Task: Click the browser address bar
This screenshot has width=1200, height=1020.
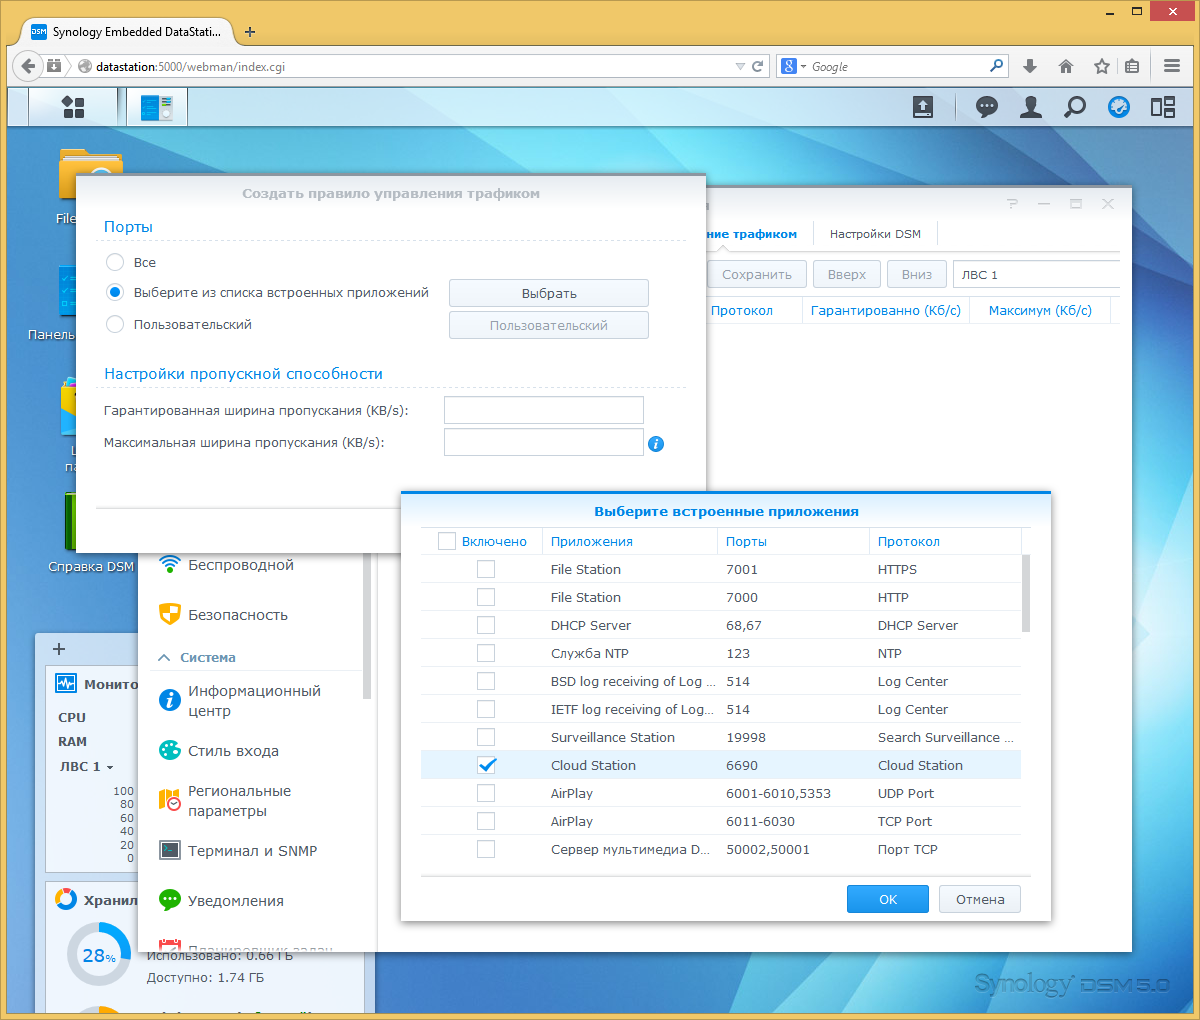Action: [x=415, y=67]
